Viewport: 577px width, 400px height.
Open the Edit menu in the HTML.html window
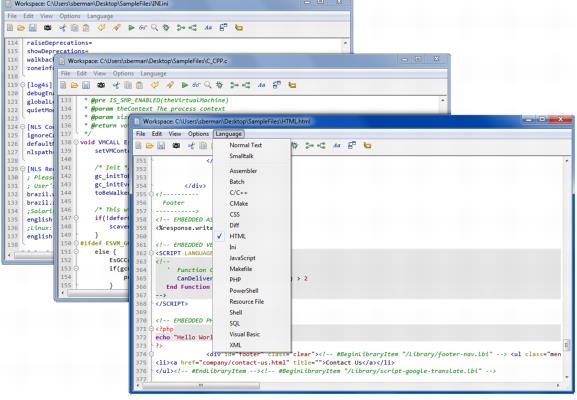click(157, 134)
